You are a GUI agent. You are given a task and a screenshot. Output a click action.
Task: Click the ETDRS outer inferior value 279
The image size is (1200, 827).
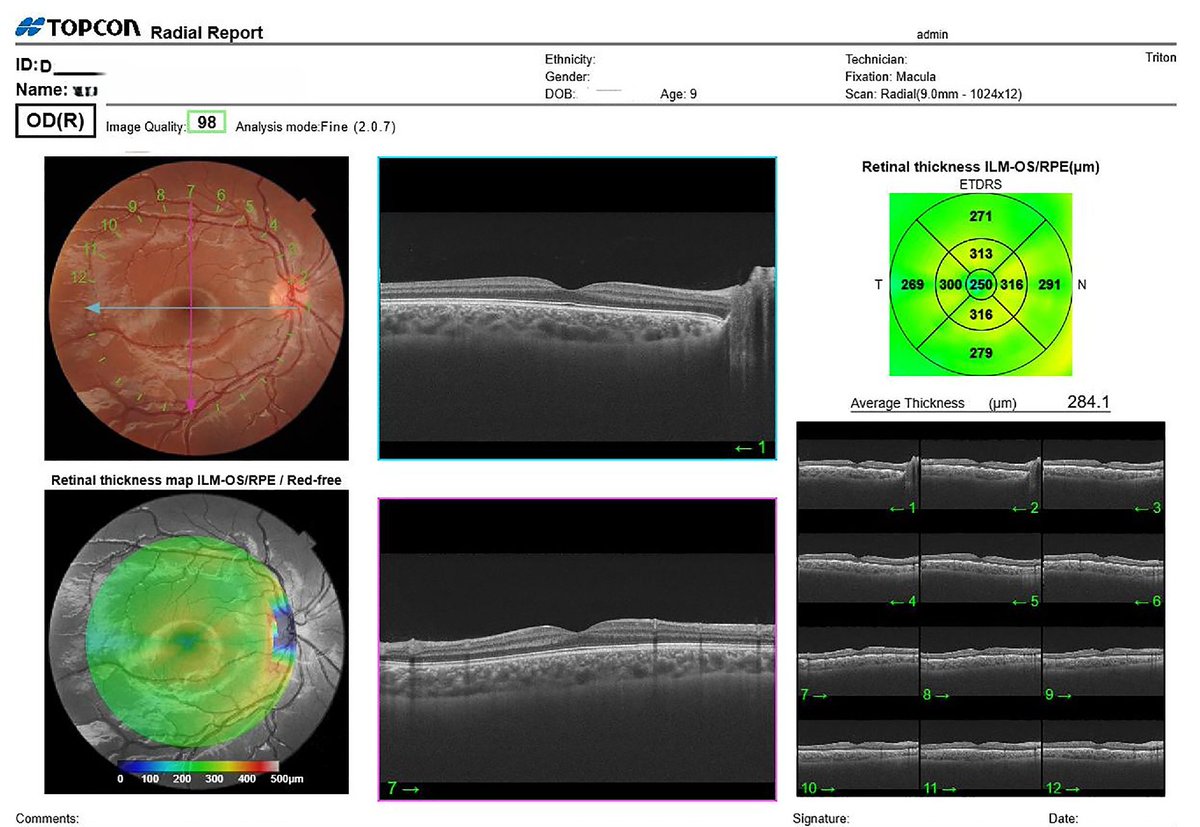[x=981, y=353]
